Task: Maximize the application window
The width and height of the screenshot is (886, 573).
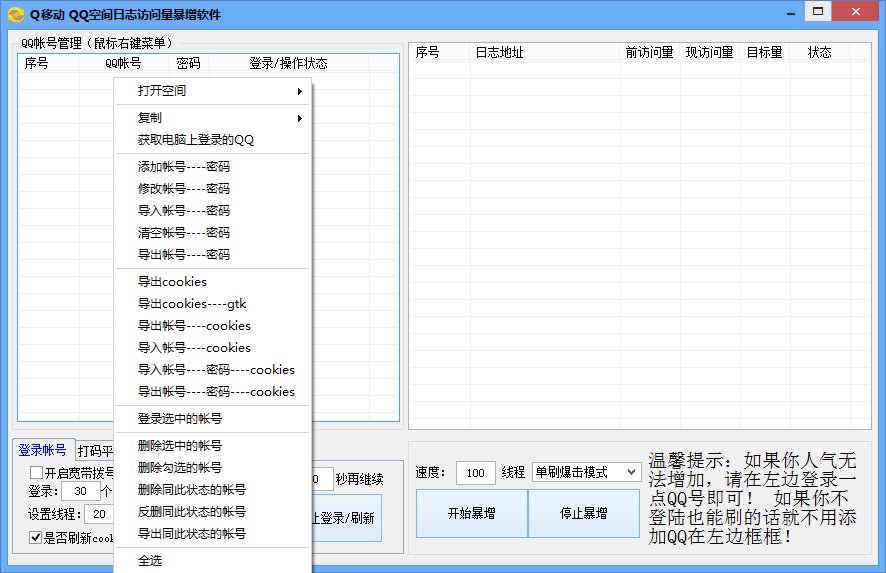Action: 818,11
